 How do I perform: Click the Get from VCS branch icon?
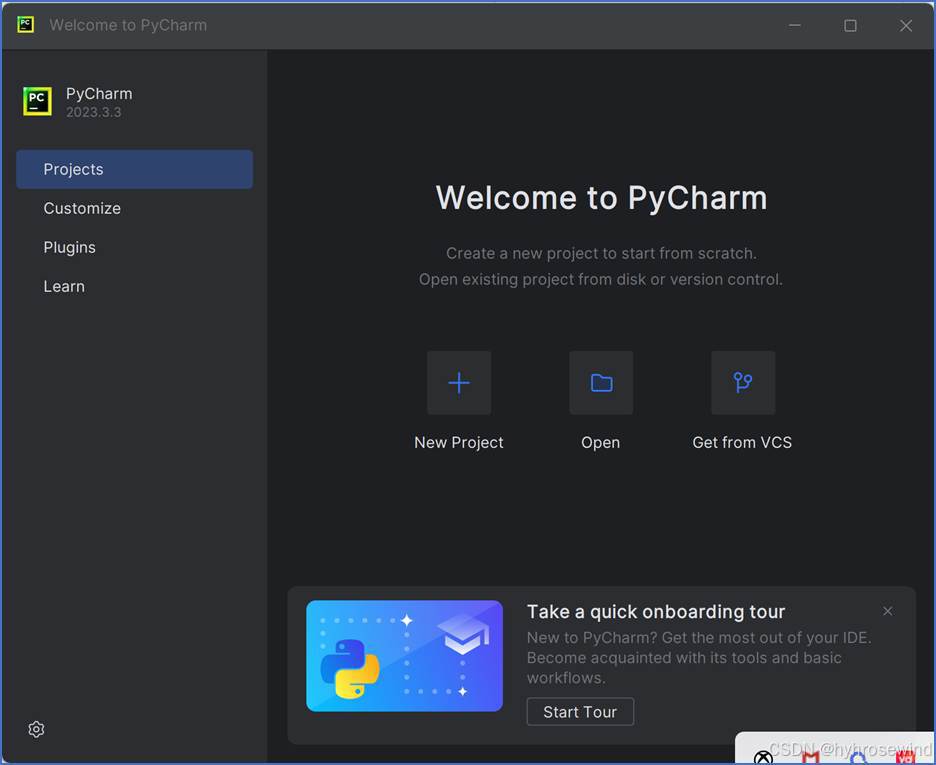[x=743, y=382]
